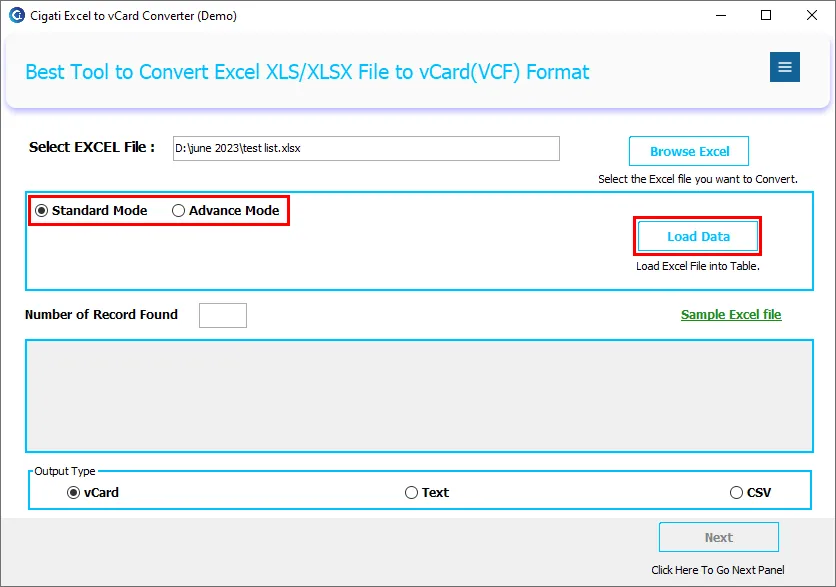The height and width of the screenshot is (587, 836).
Task: Click the Cigati app logo icon
Action: (17, 15)
